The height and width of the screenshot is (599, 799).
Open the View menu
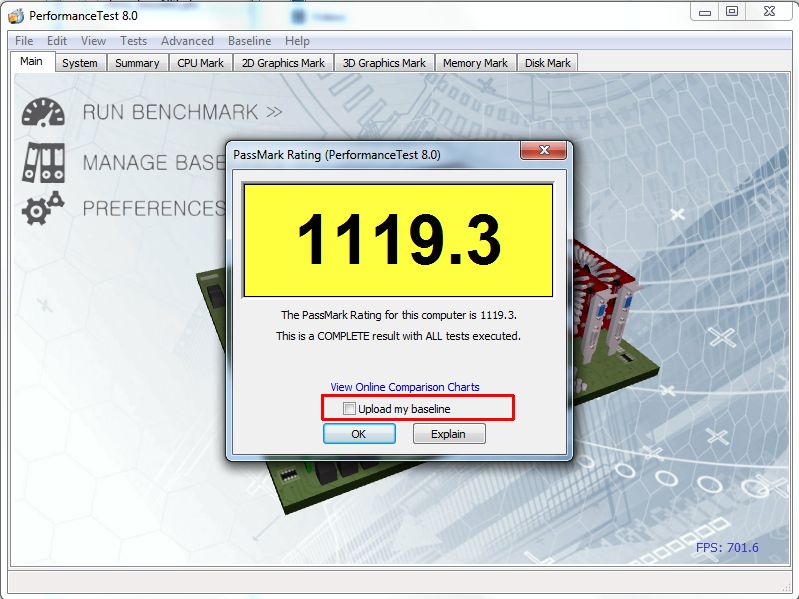pos(93,41)
